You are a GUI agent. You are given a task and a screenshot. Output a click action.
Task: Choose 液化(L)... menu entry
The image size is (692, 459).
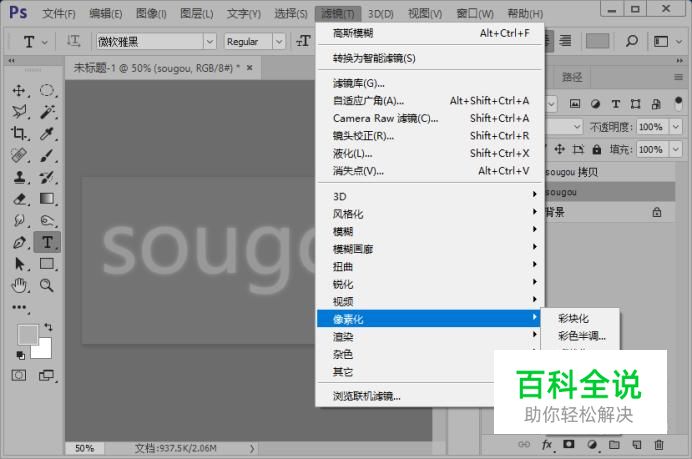click(429, 153)
